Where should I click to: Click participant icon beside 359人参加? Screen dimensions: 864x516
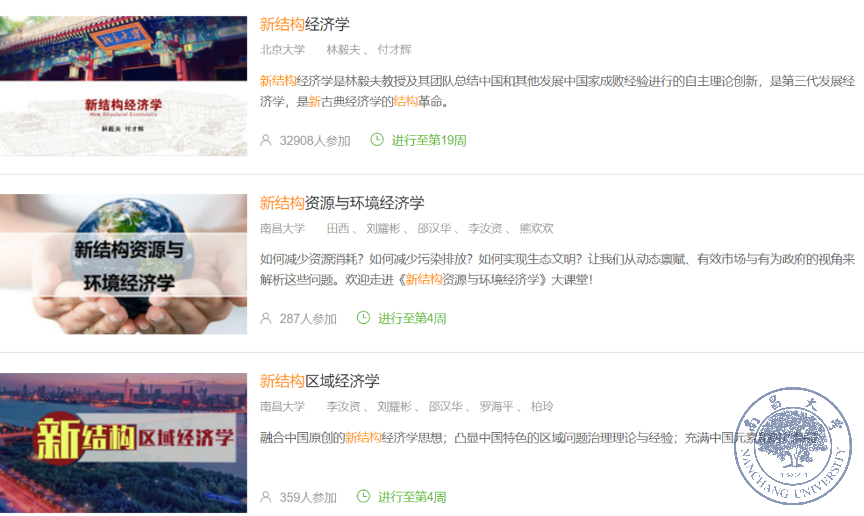coord(266,497)
